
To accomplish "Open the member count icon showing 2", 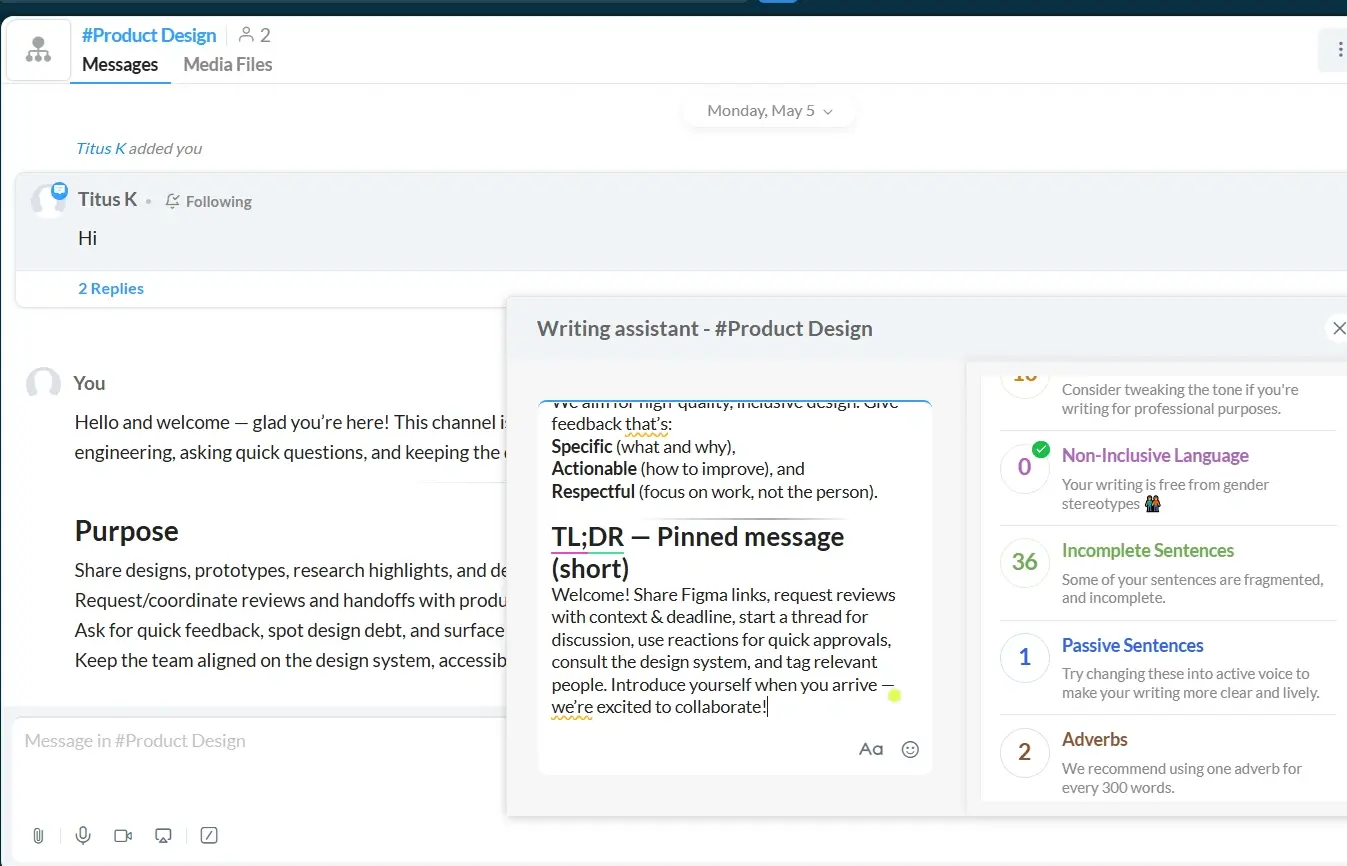I will click(x=255, y=35).
